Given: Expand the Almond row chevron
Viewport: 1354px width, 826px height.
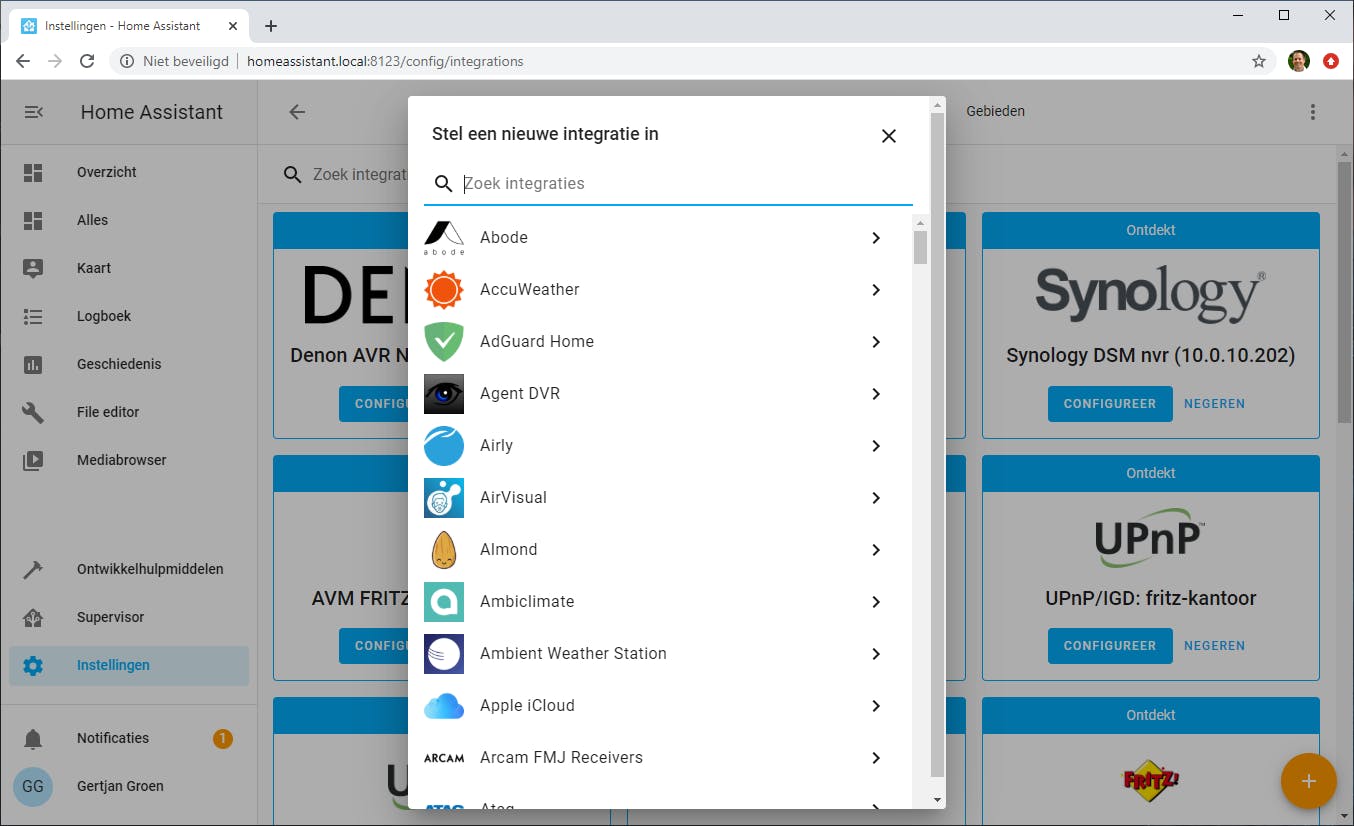Looking at the screenshot, I should point(876,550).
